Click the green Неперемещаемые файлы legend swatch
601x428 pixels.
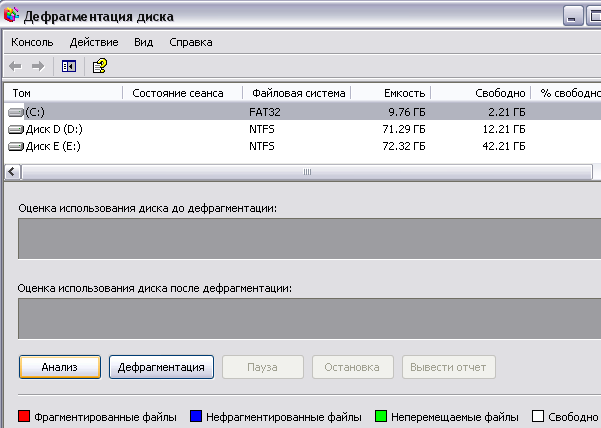(x=381, y=416)
